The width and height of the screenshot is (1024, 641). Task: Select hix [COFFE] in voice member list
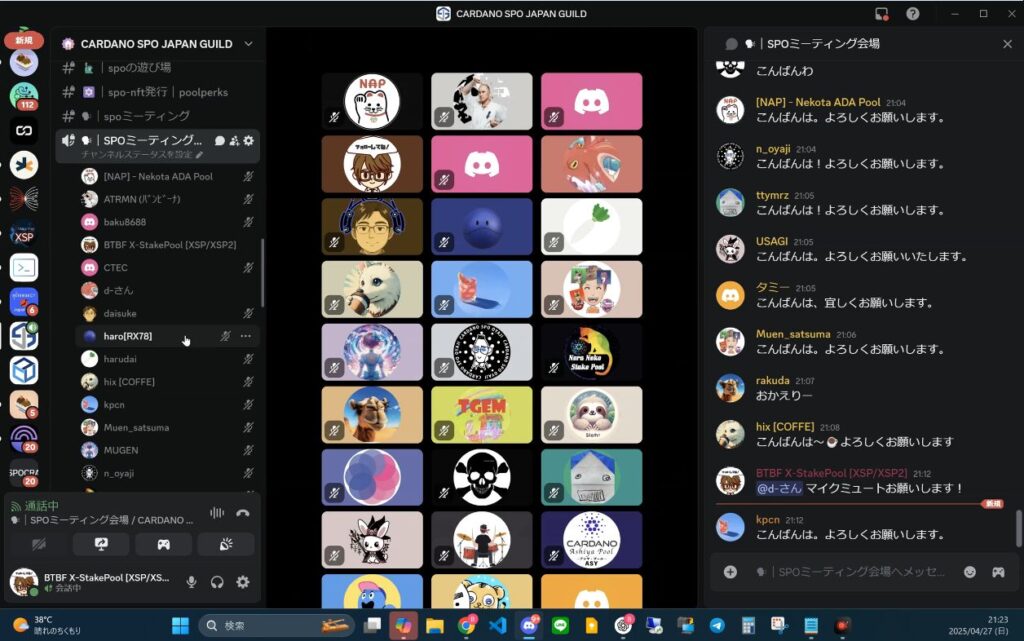(168, 382)
